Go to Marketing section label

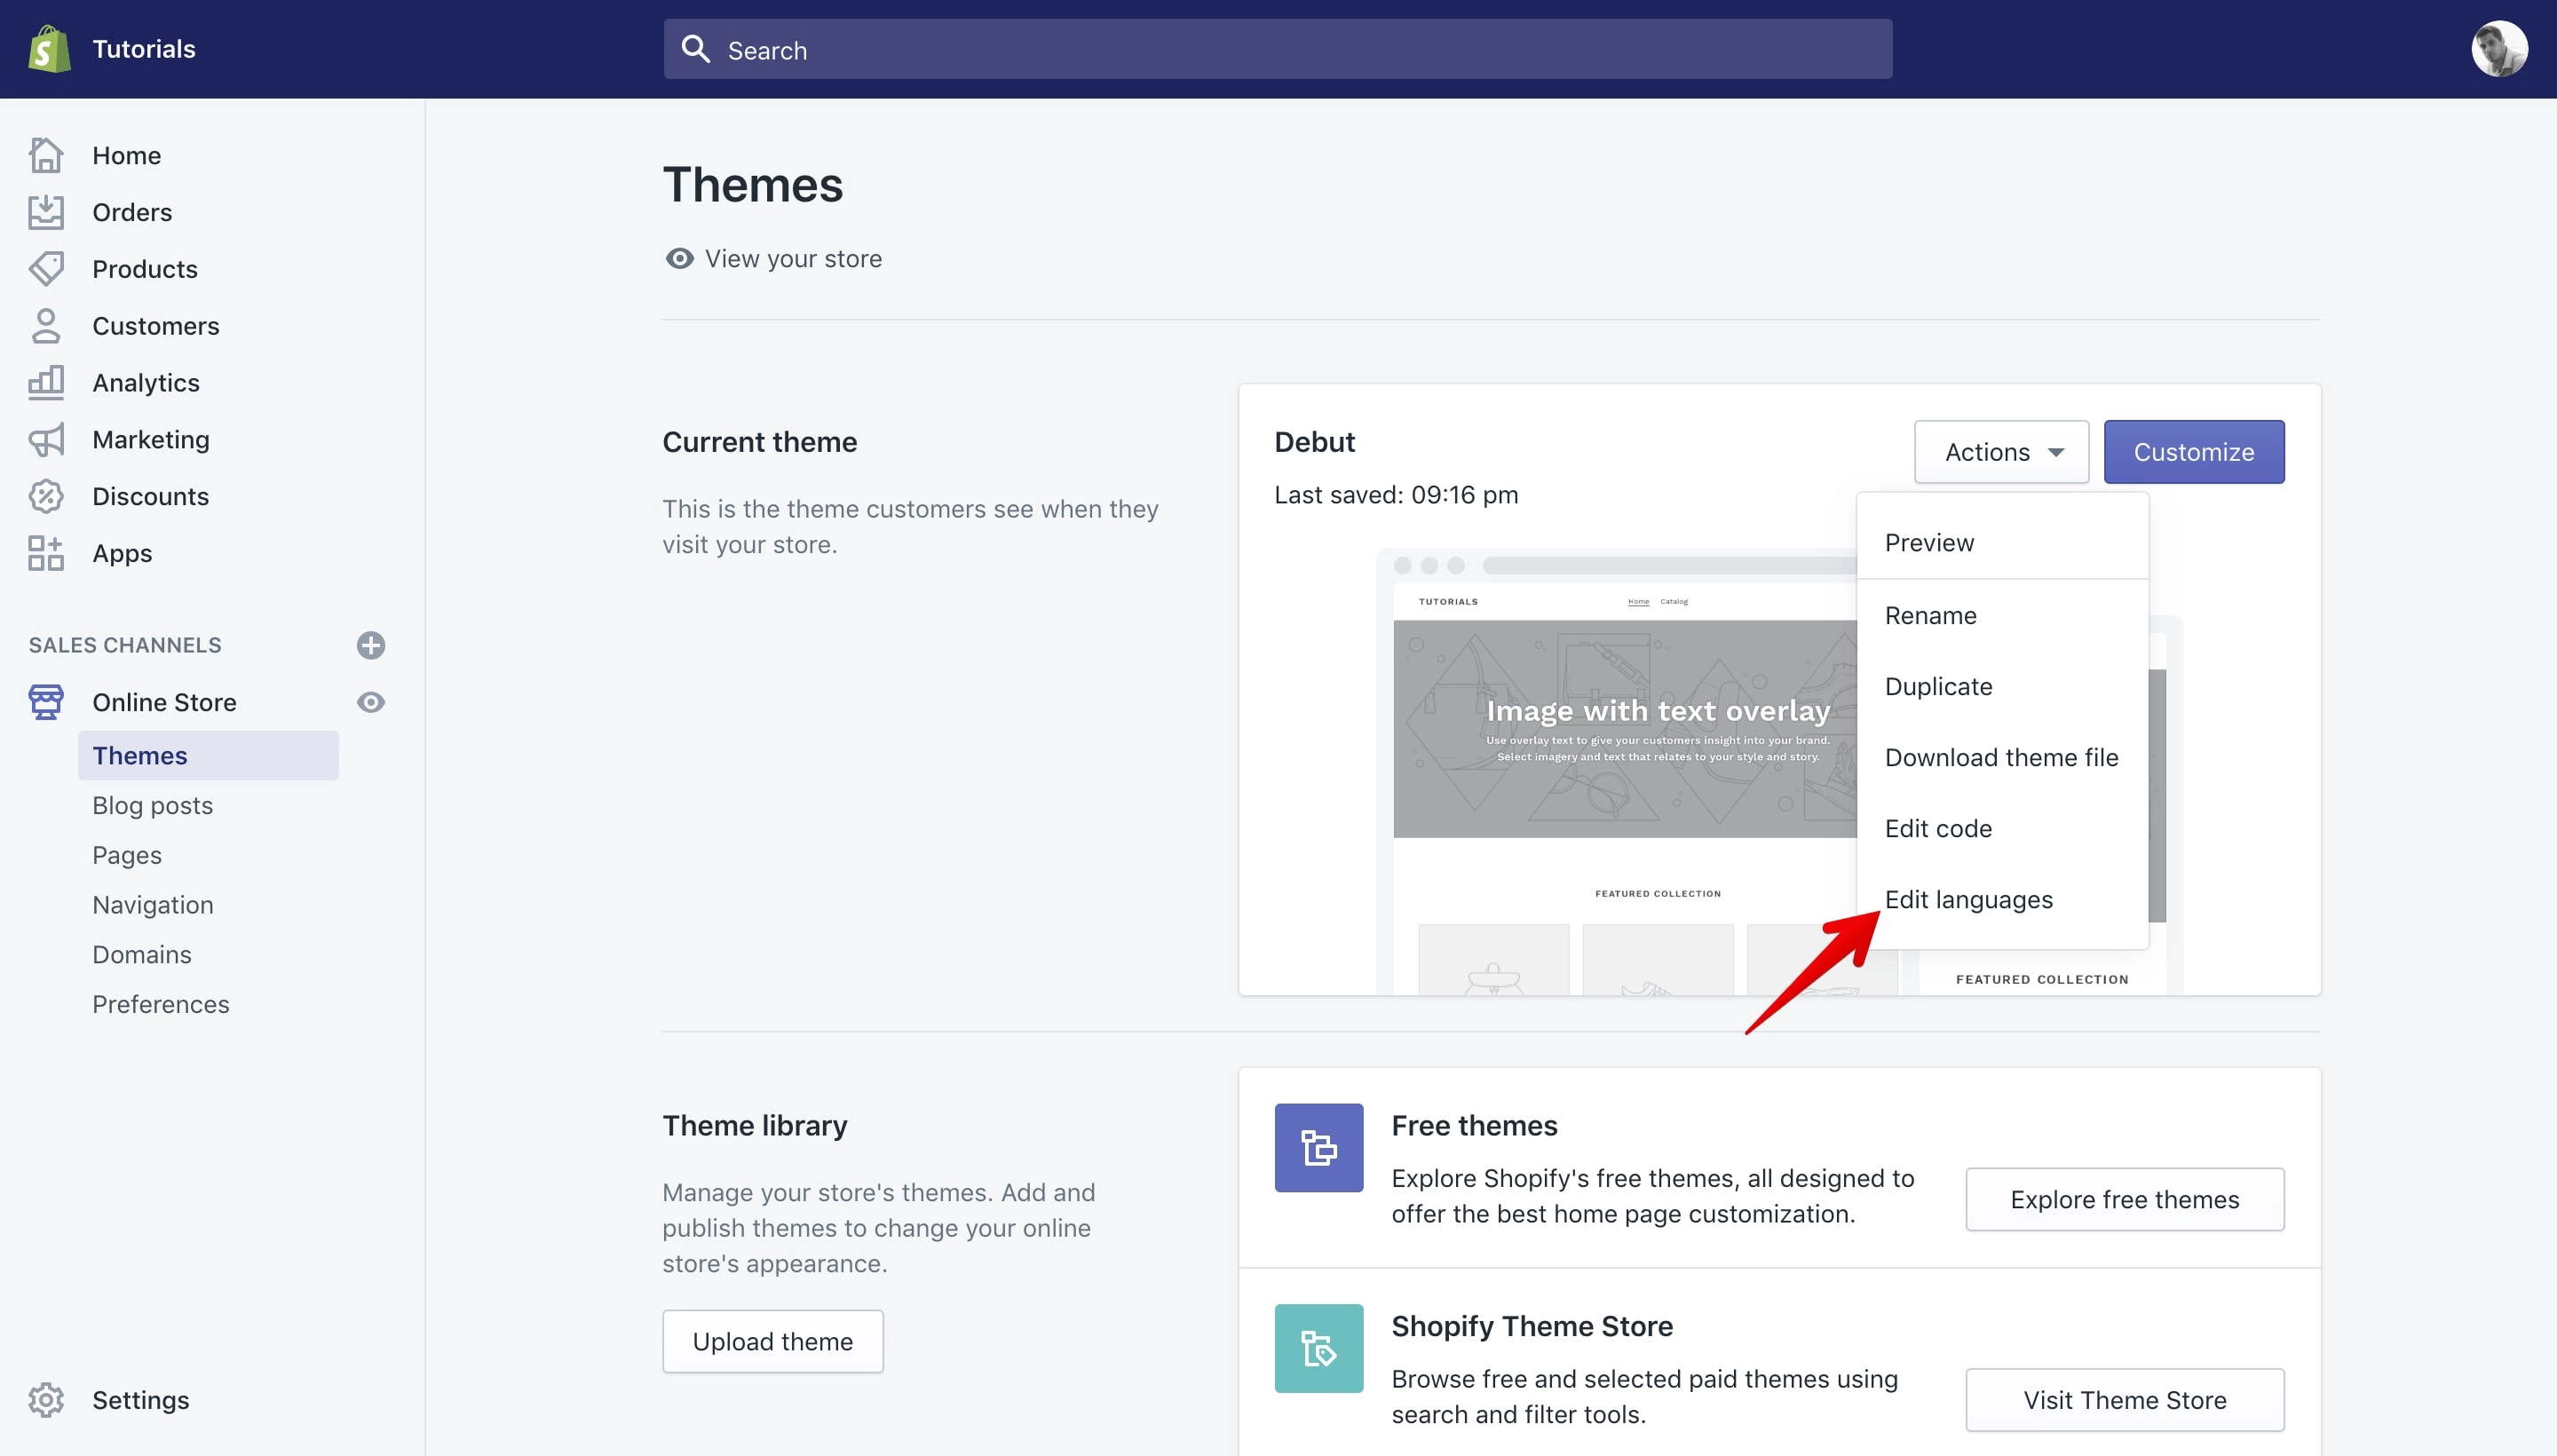pos(151,440)
